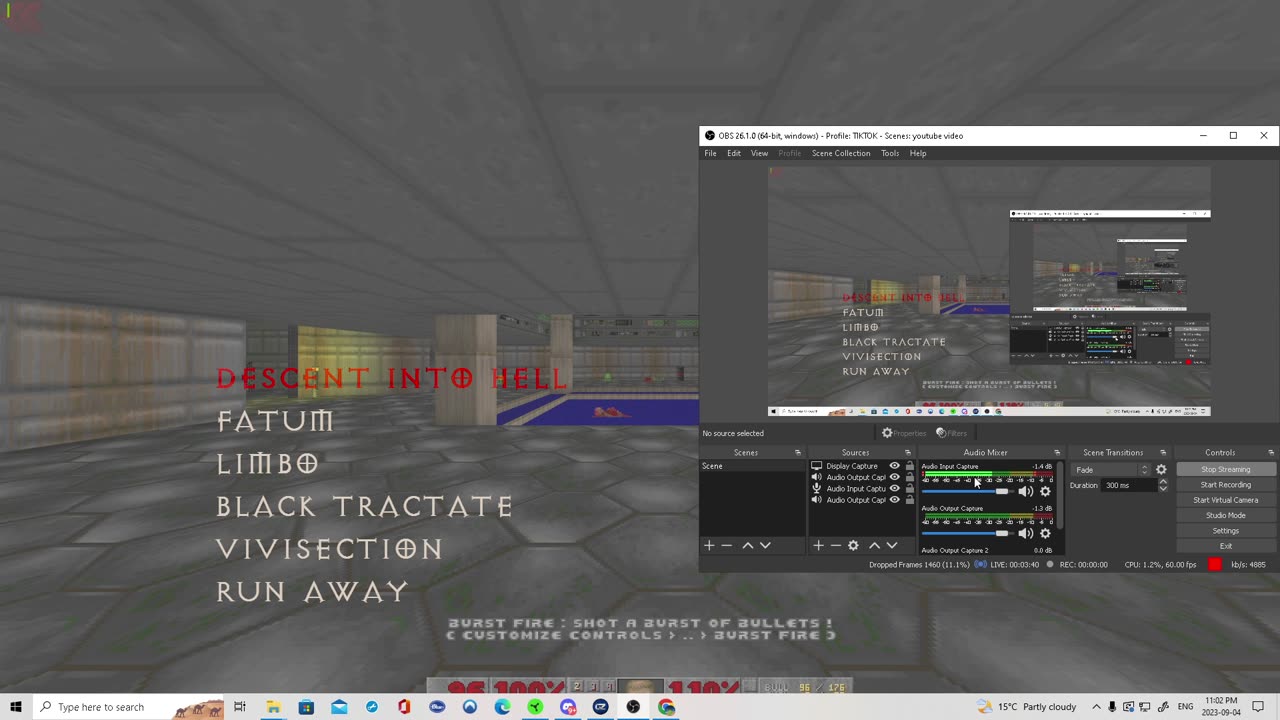Image resolution: width=1280 pixels, height=720 pixels.
Task: Pop out the Sources dock panel
Action: point(908,453)
